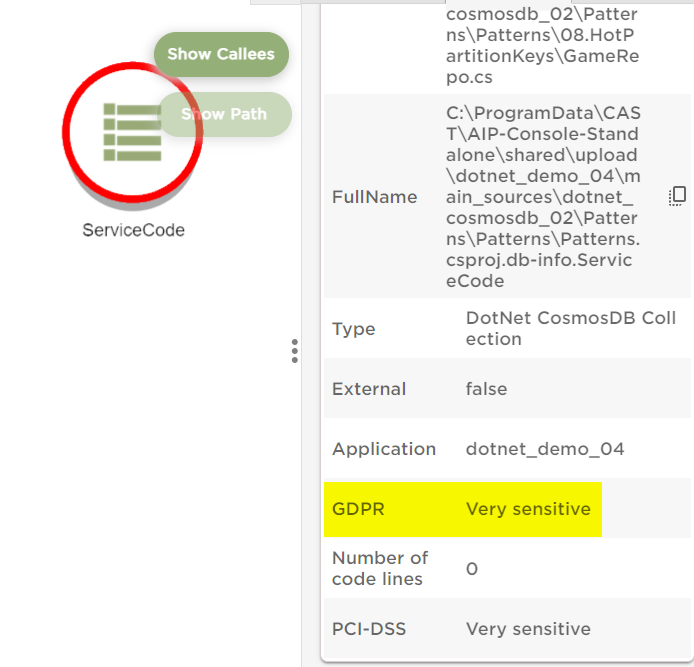Image resolution: width=694 pixels, height=667 pixels.
Task: Select the GDPR Very sensitive value
Action: pos(528,509)
